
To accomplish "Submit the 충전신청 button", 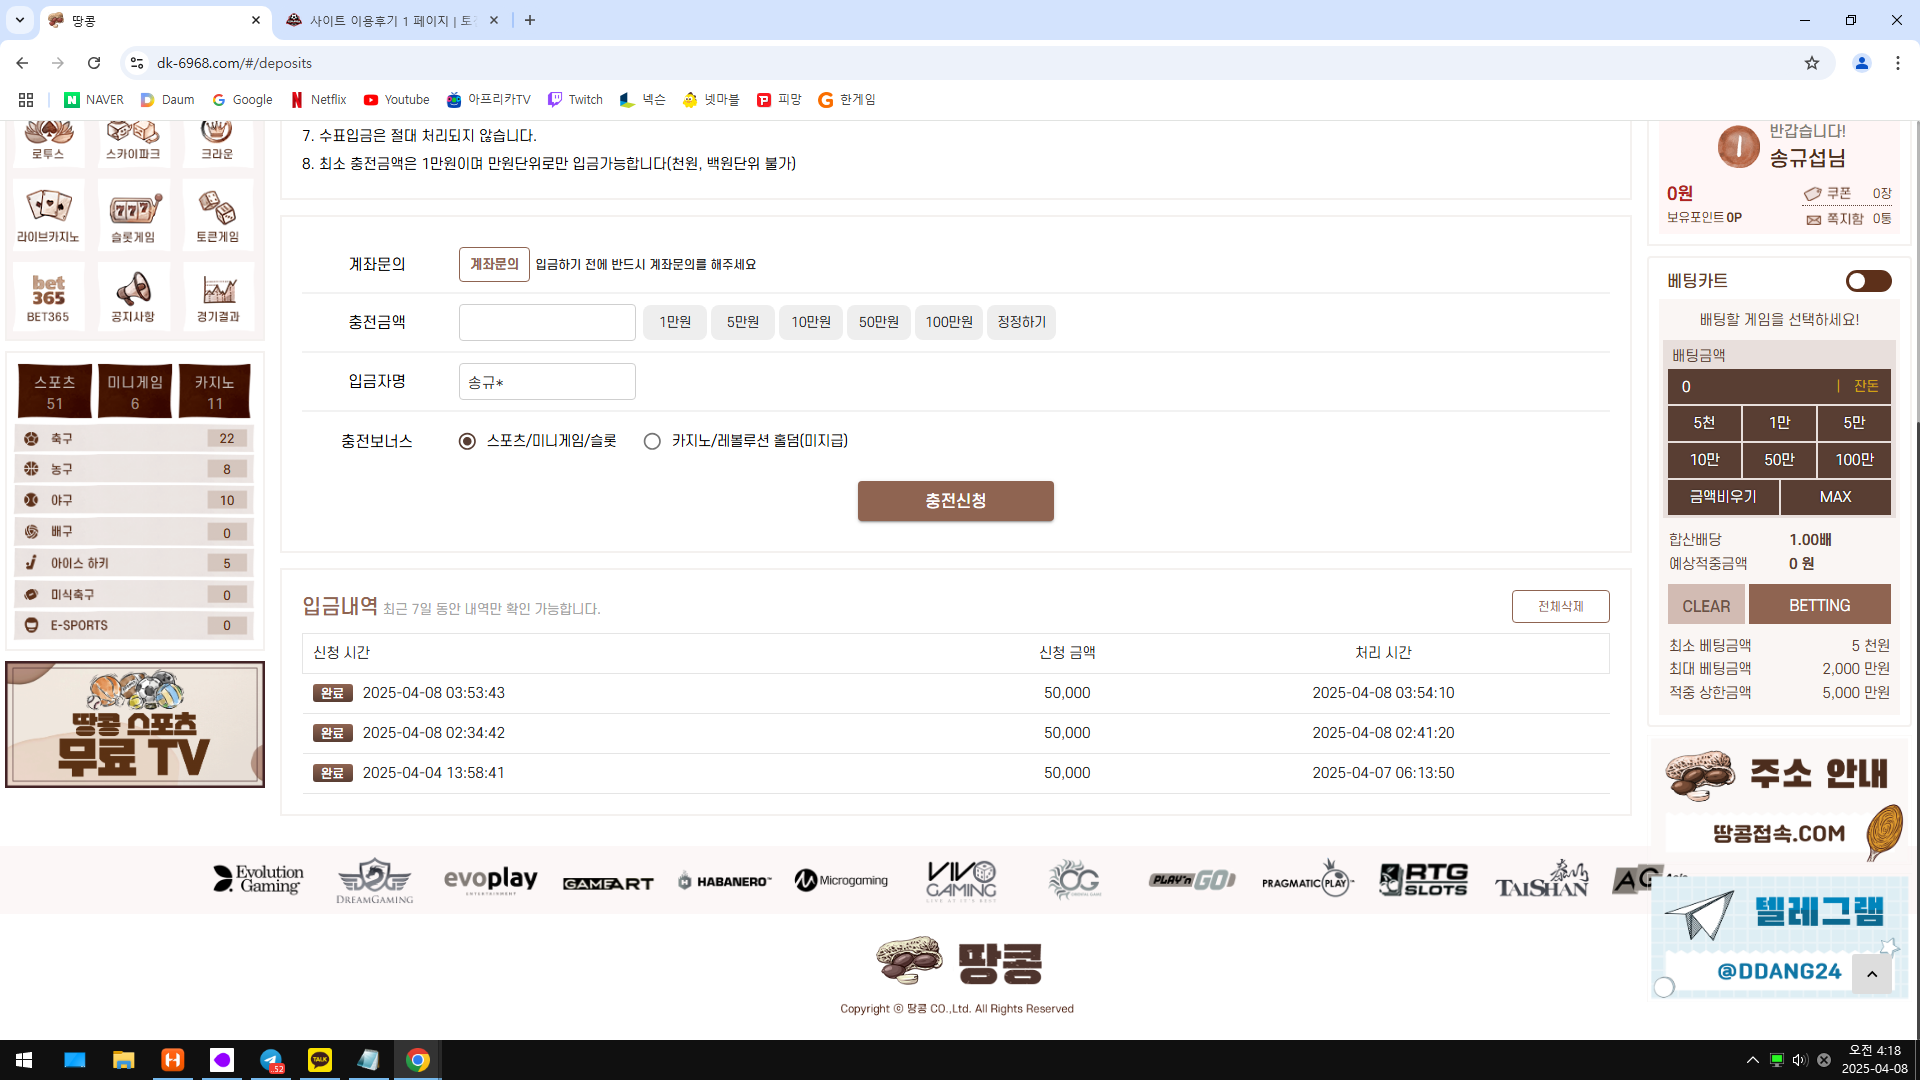I will [955, 501].
